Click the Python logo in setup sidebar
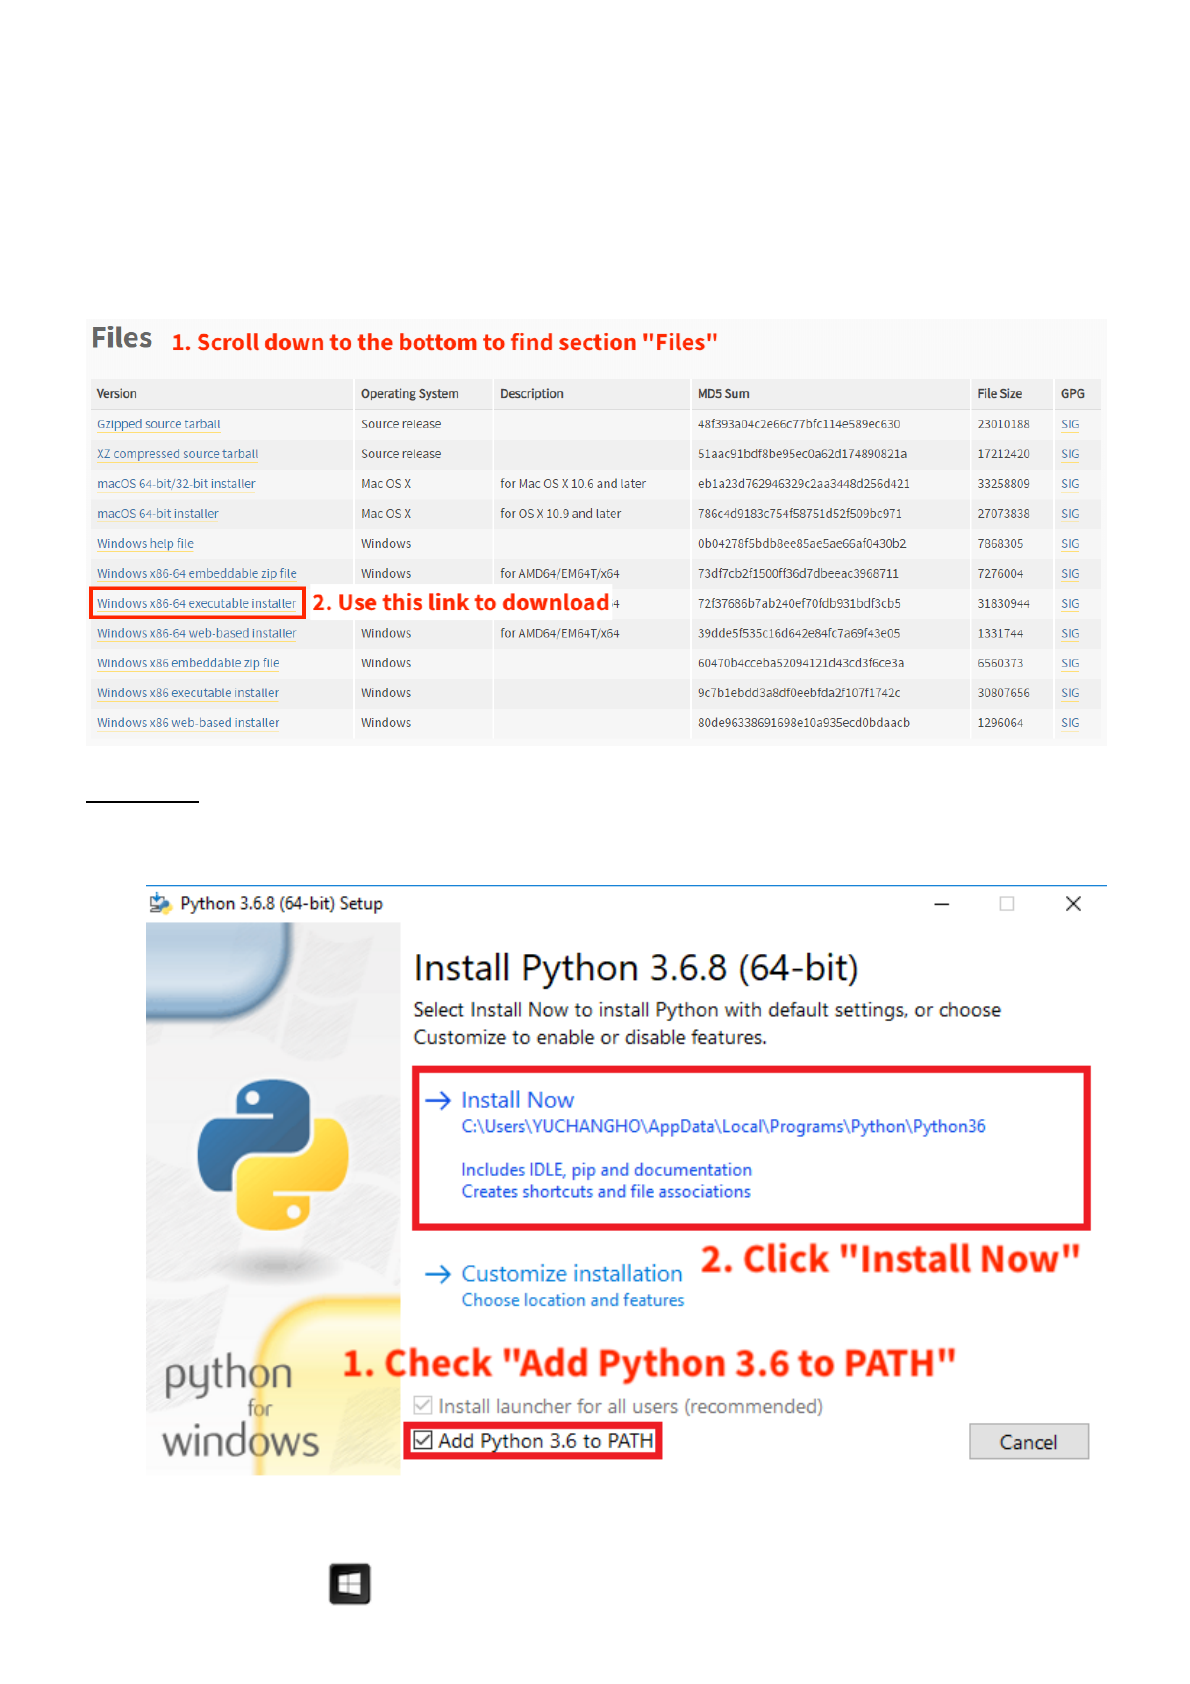The width and height of the screenshot is (1190, 1684). 273,1154
